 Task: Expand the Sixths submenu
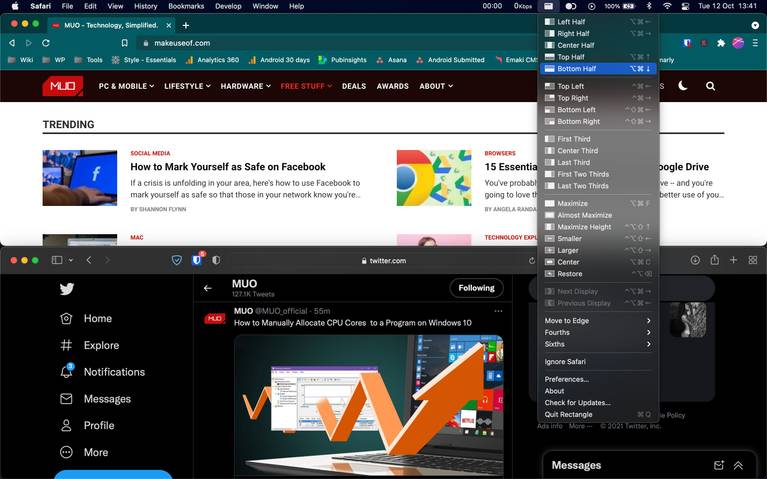(x=598, y=344)
